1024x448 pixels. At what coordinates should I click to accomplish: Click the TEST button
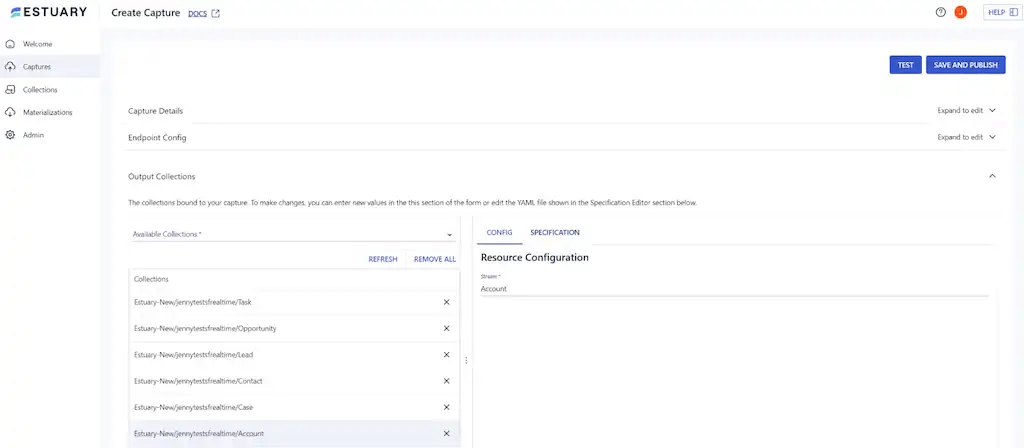click(x=905, y=65)
